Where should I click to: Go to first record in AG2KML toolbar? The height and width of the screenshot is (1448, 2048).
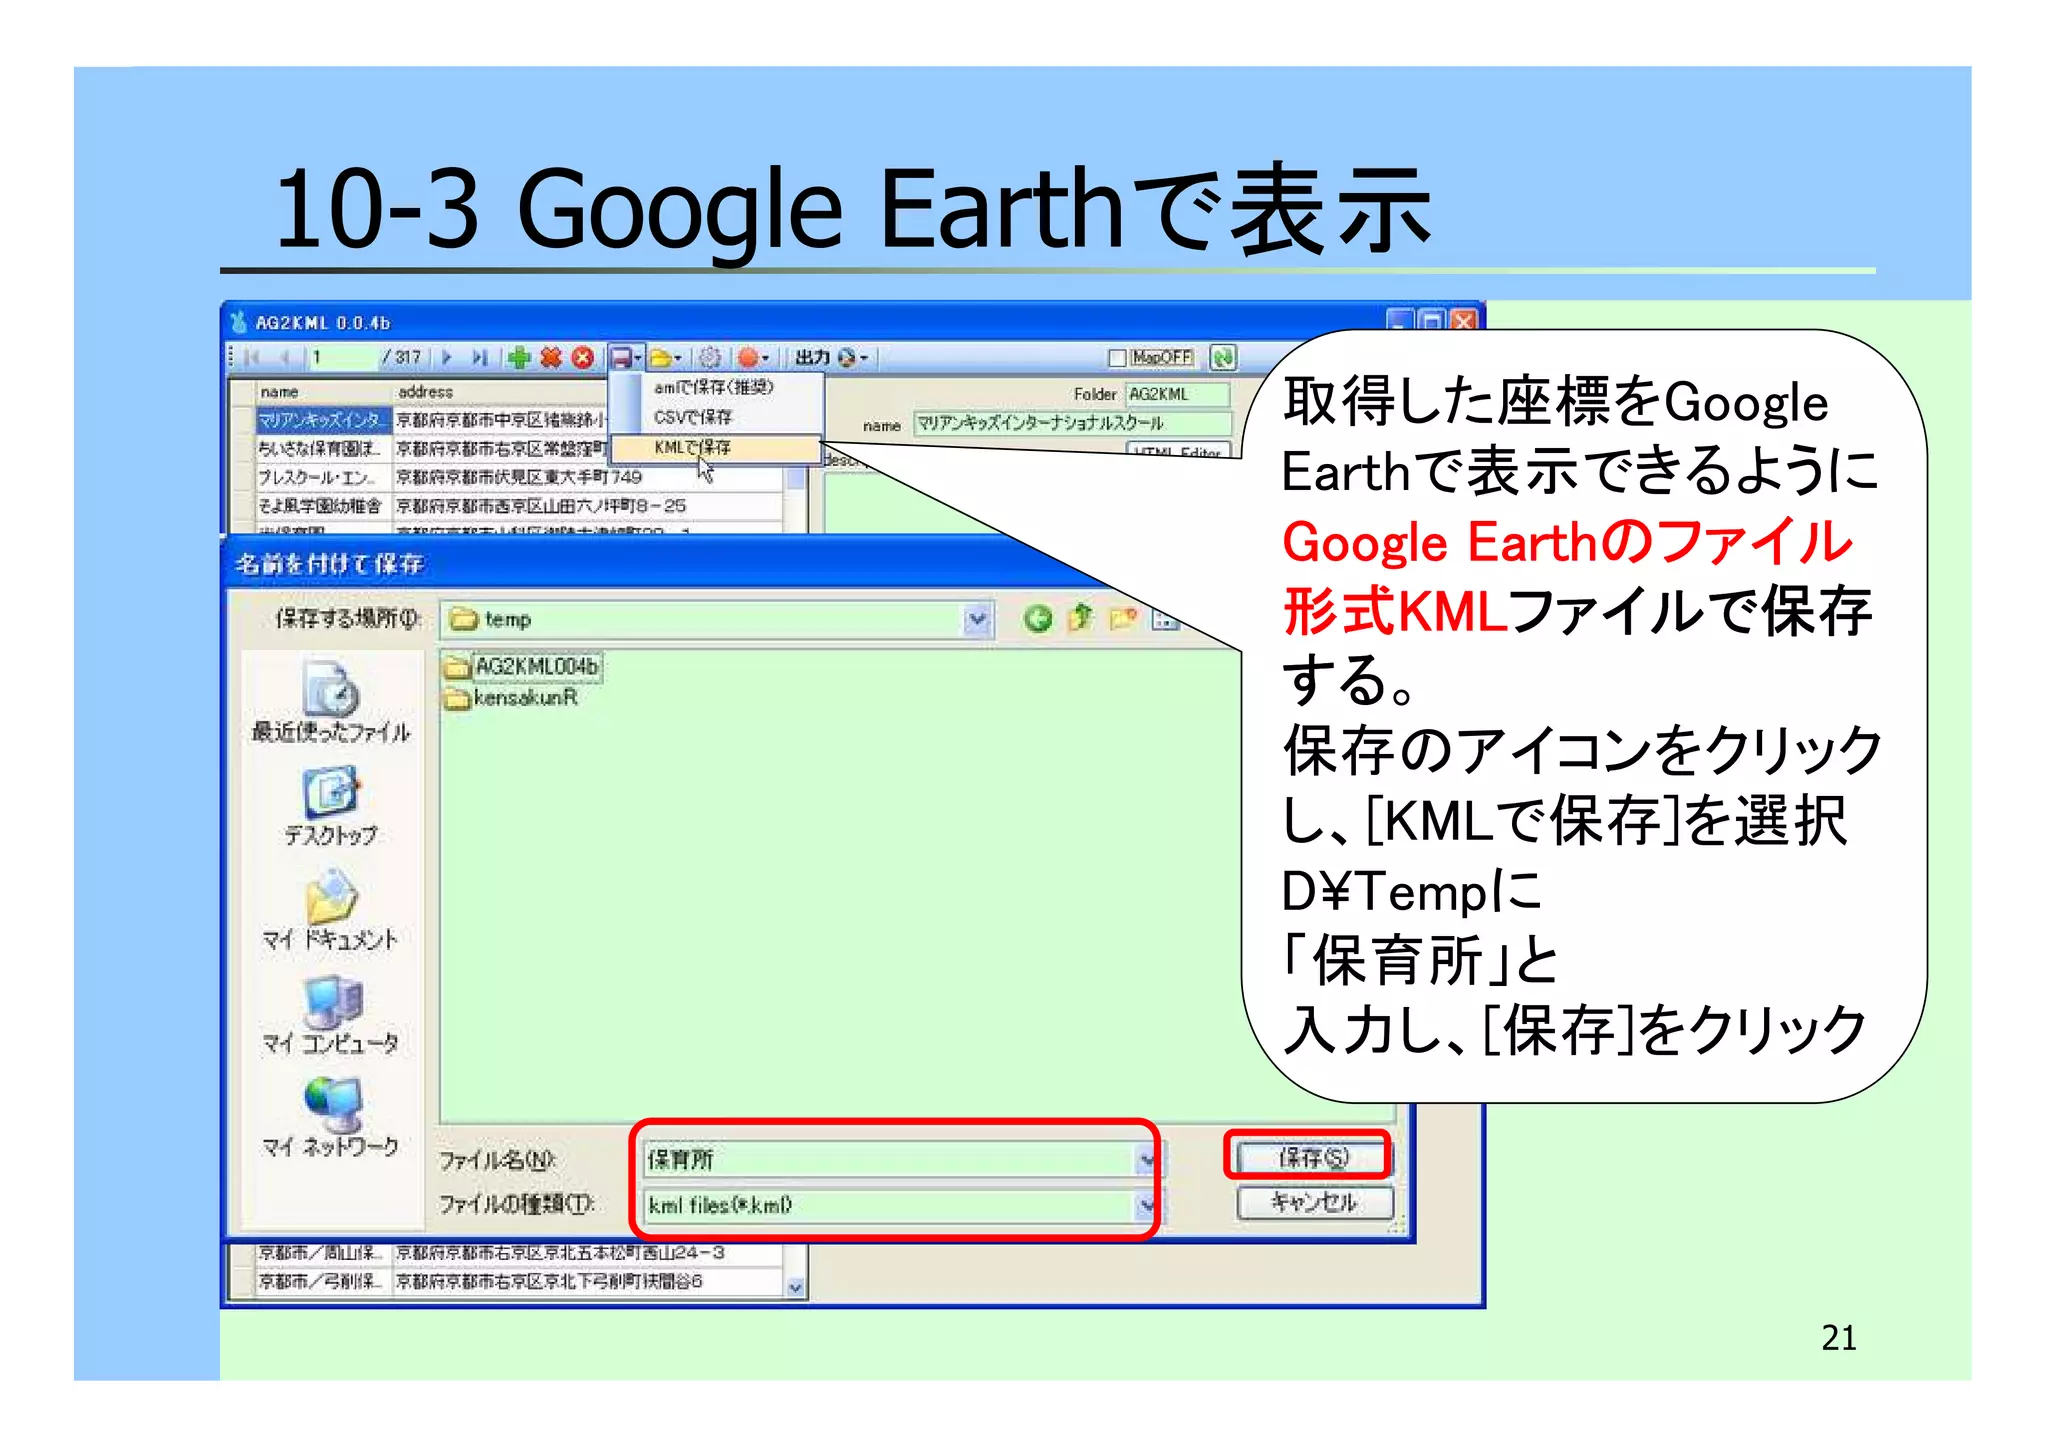coord(252,357)
